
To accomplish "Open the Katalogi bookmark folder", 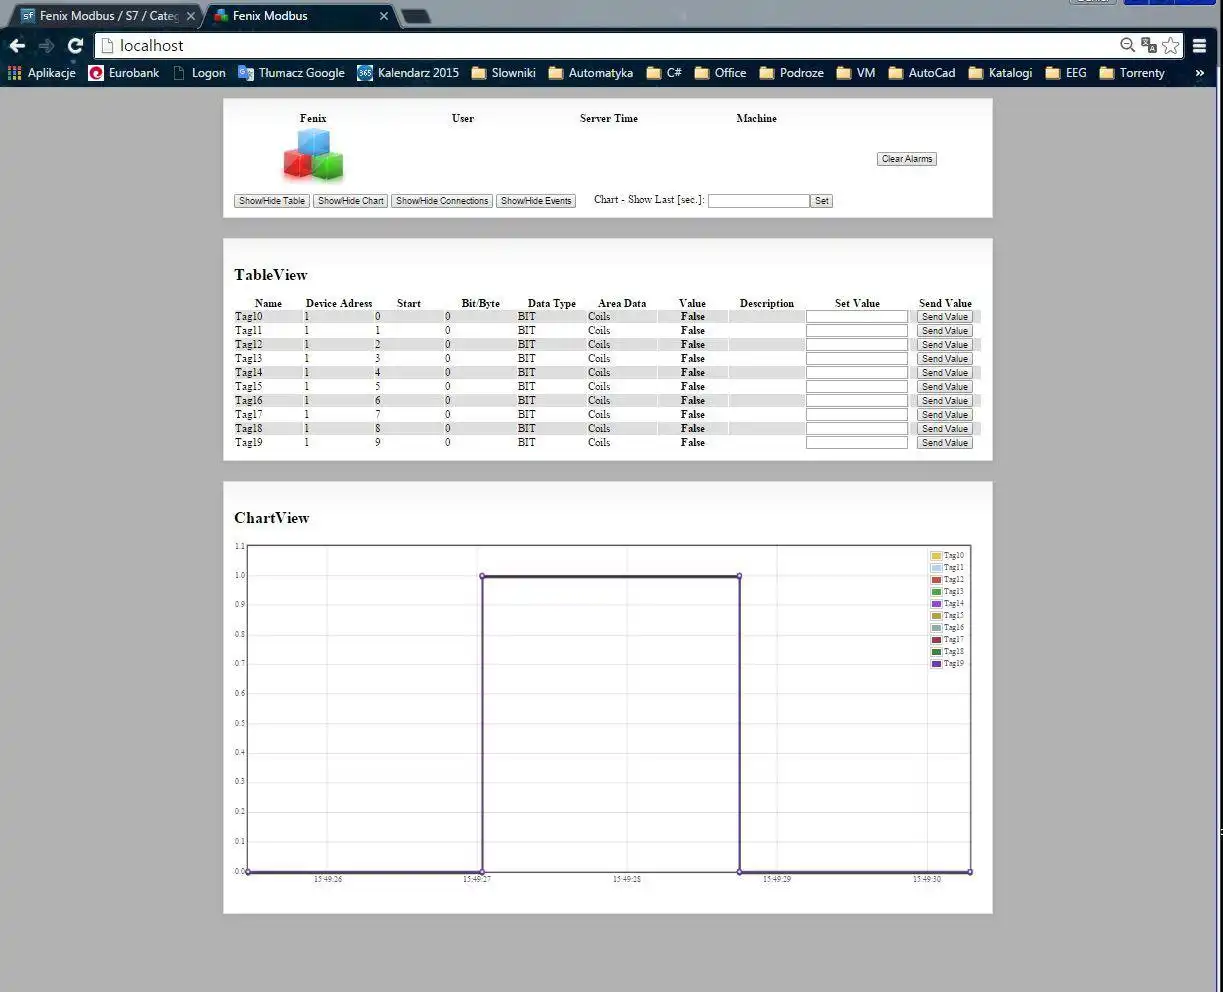I will [1000, 73].
